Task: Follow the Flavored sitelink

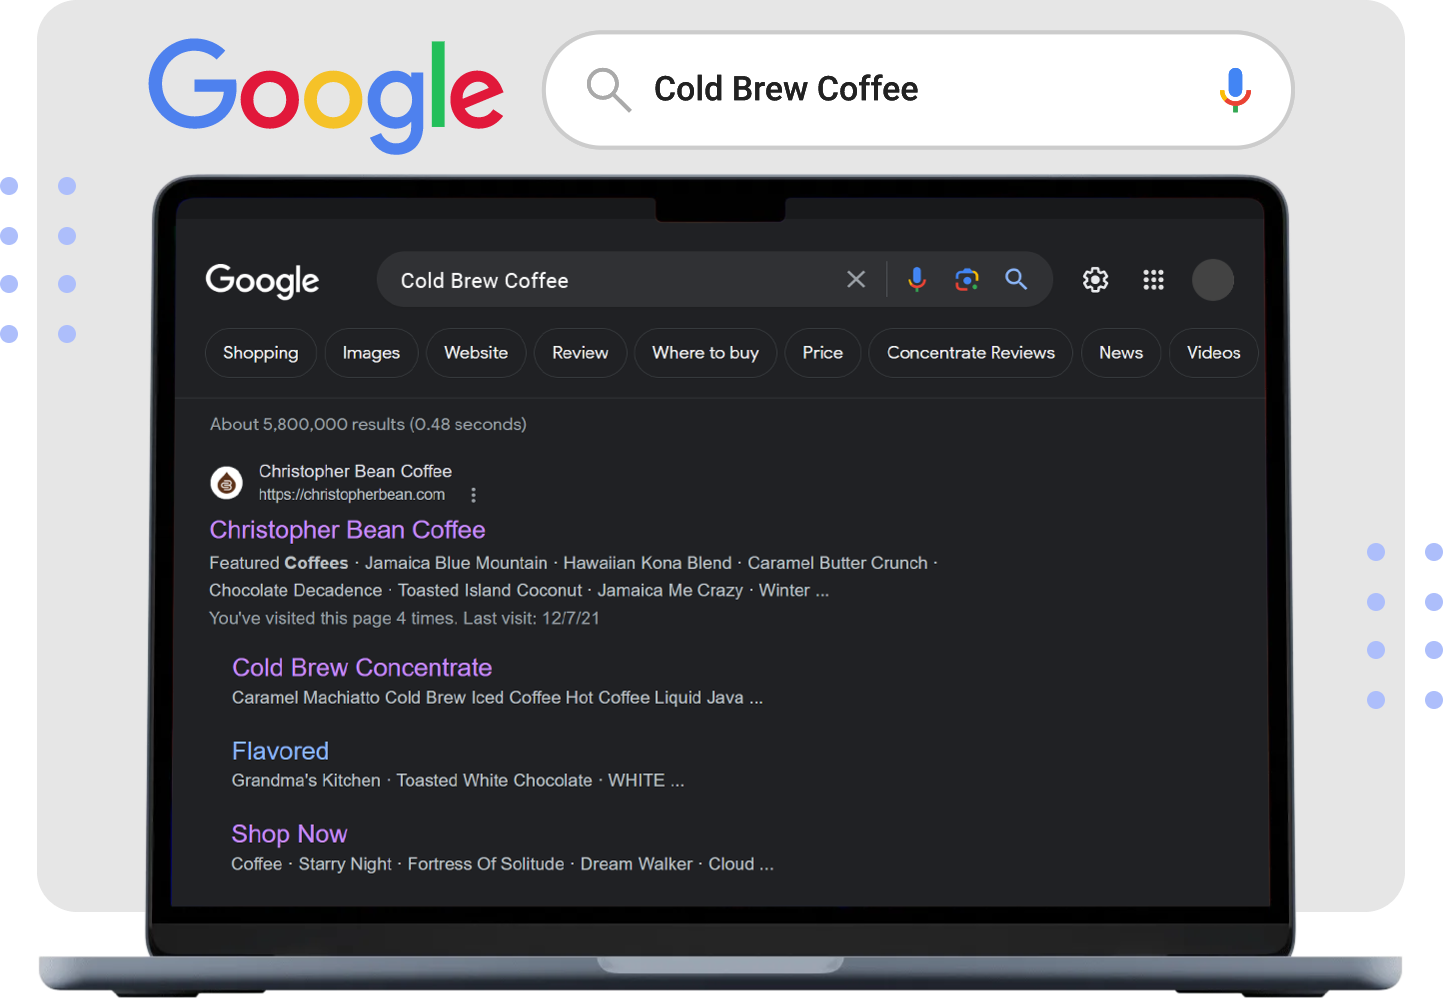Action: pos(280,751)
